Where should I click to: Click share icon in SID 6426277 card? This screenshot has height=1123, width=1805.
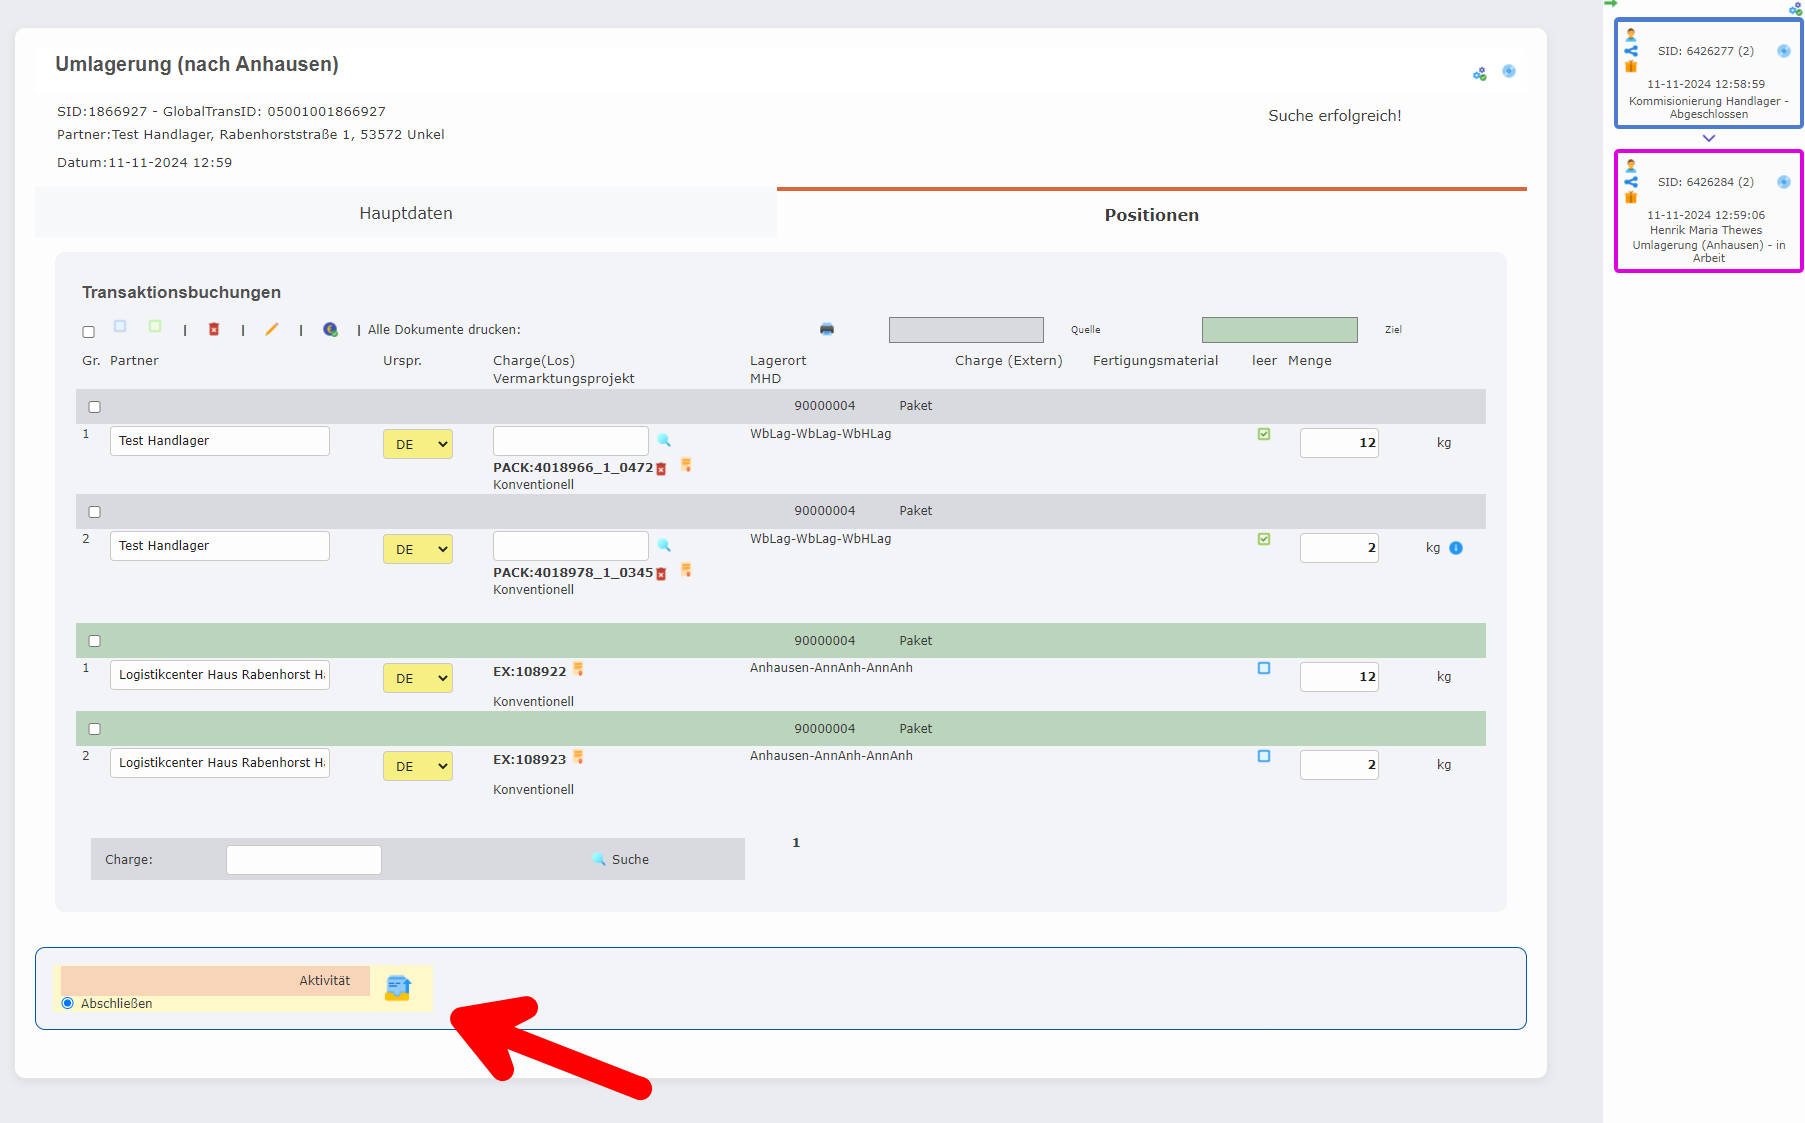point(1631,51)
